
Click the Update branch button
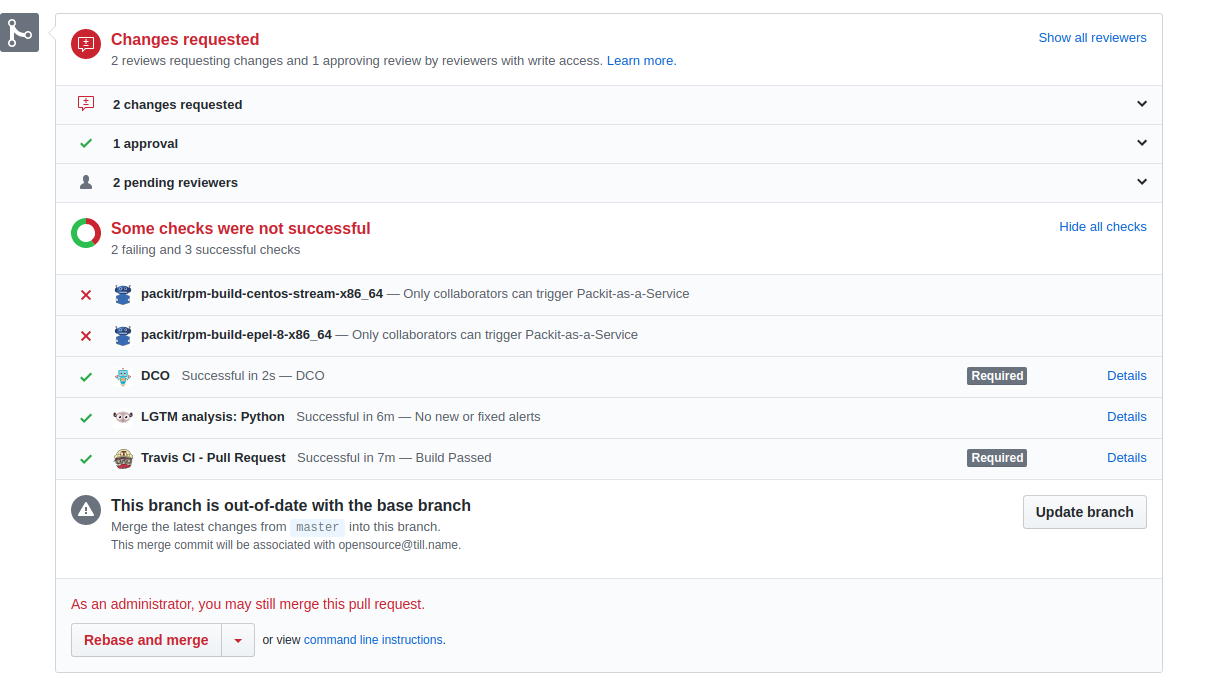pyautogui.click(x=1085, y=512)
